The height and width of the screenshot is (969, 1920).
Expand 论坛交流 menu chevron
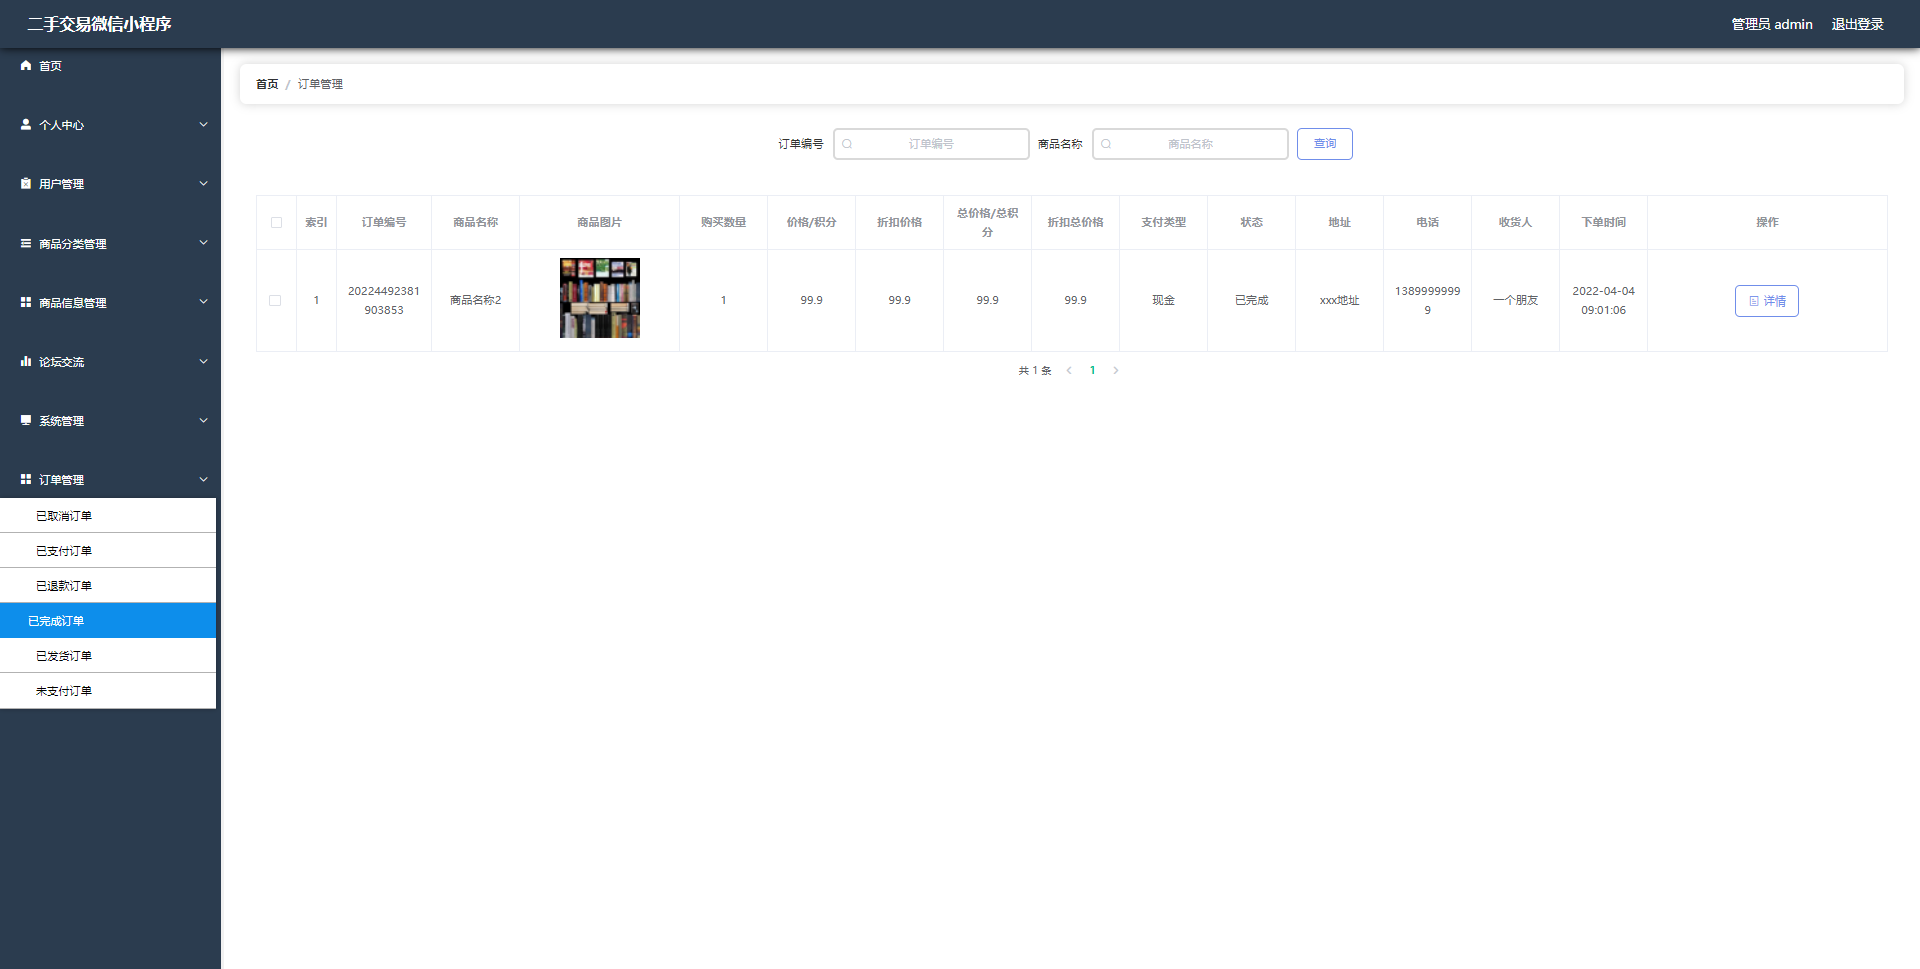tap(203, 361)
